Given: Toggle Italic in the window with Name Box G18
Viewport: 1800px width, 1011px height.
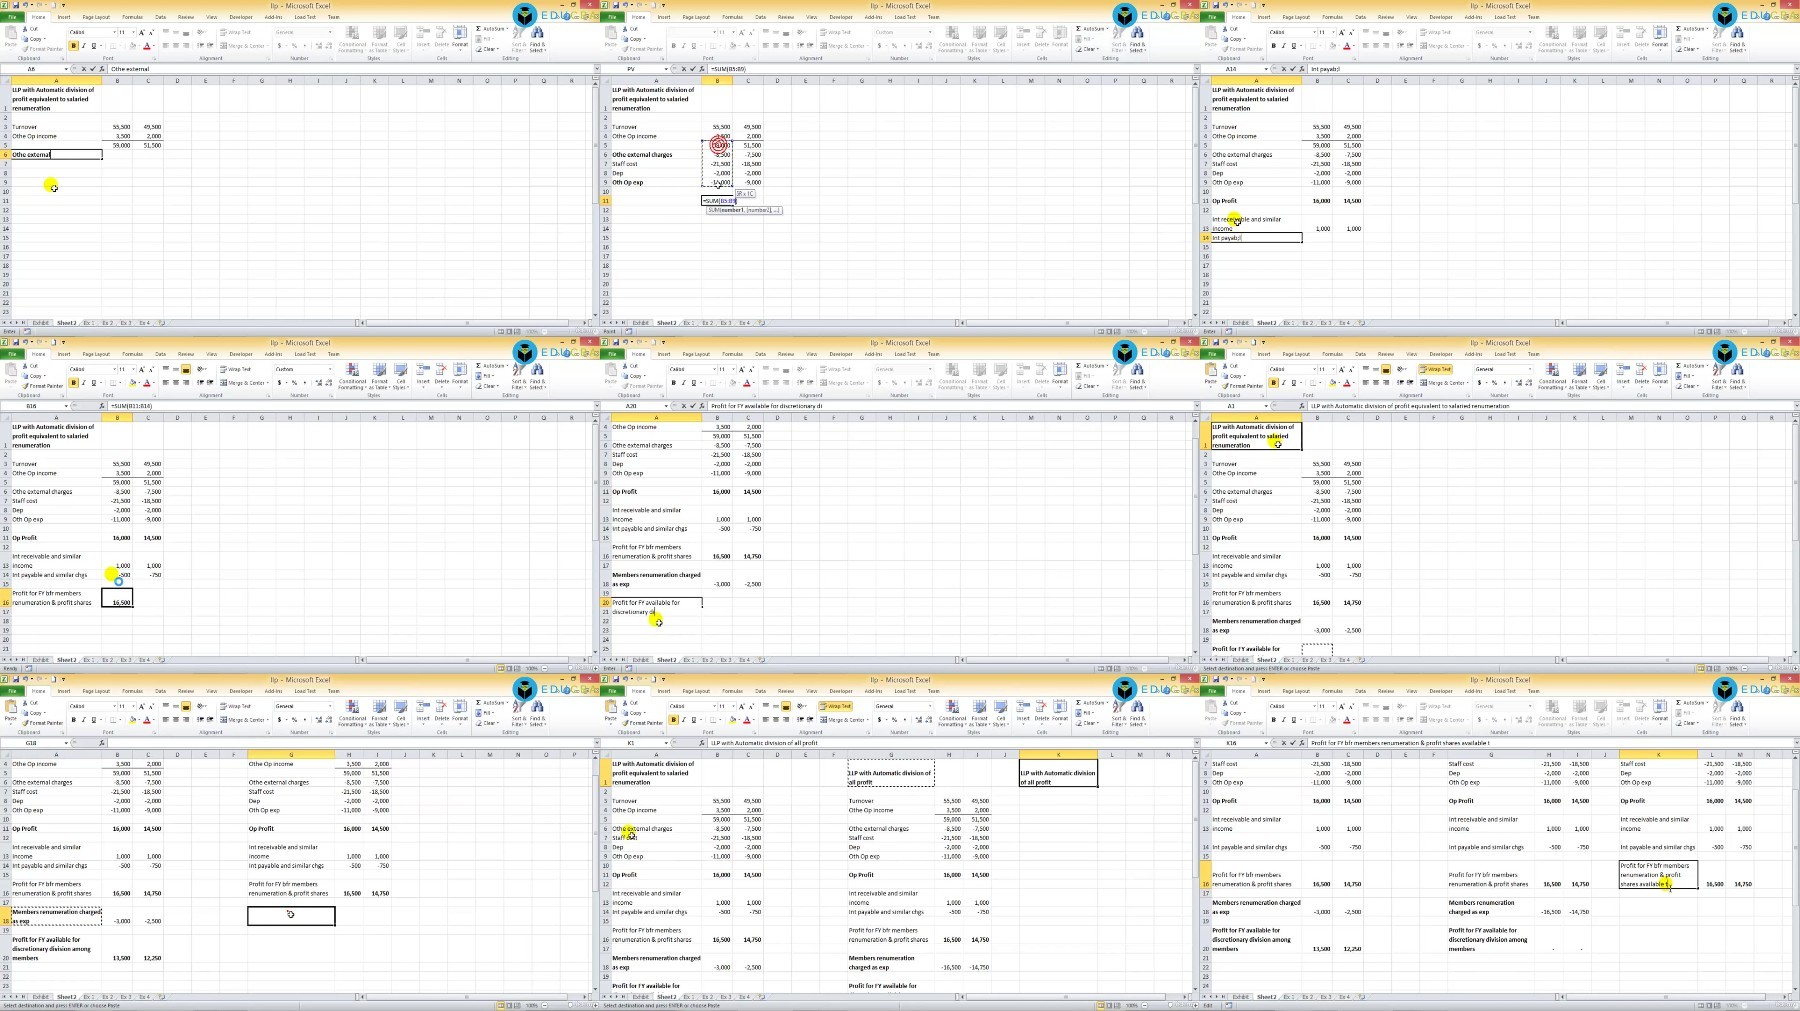Looking at the screenshot, I should point(84,720).
